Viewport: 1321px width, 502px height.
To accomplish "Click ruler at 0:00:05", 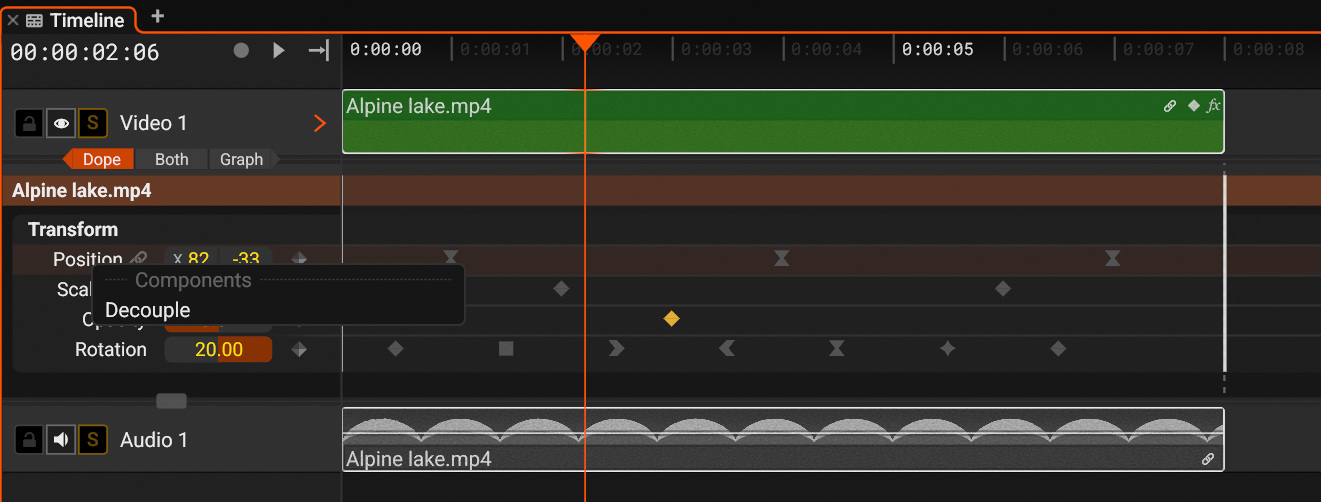I will 937,49.
